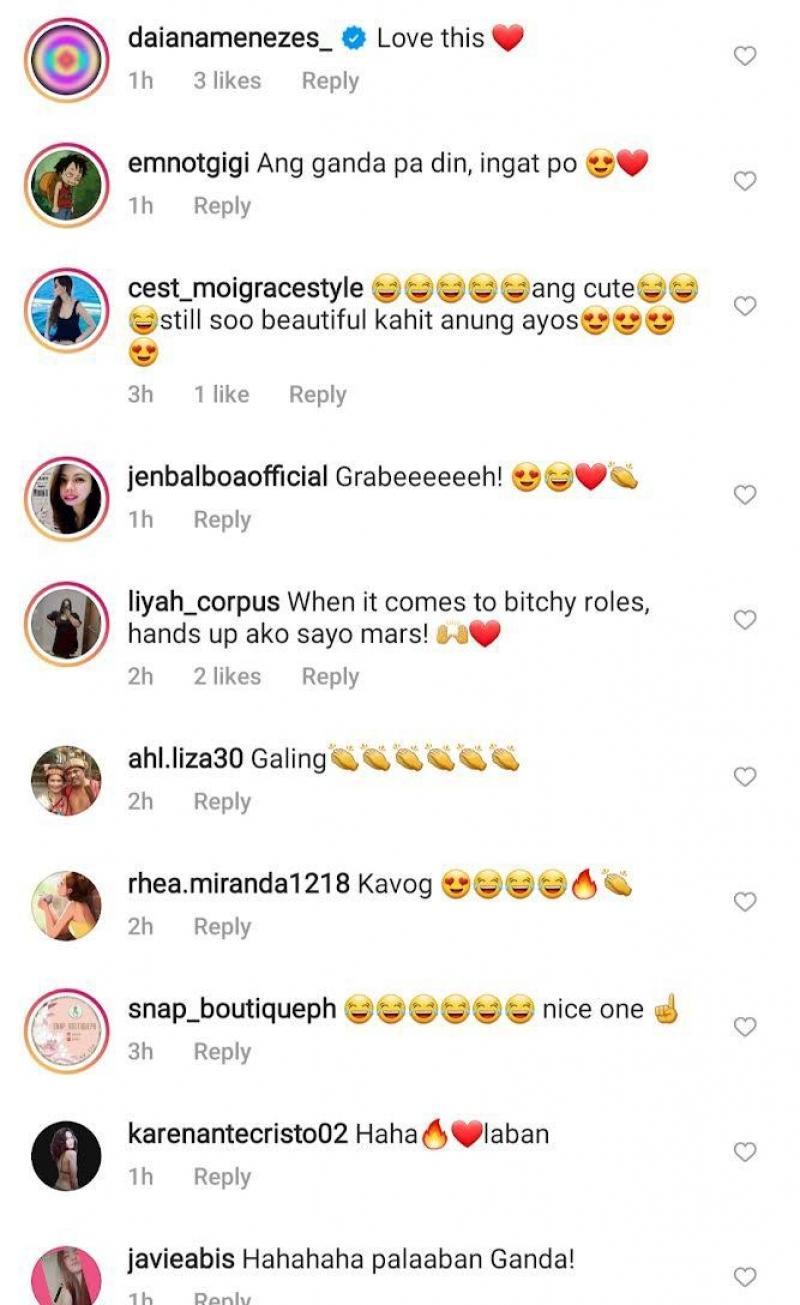The height and width of the screenshot is (1305, 800).
Task: Reply to daianamenezes_'s comment
Action: tap(330, 81)
